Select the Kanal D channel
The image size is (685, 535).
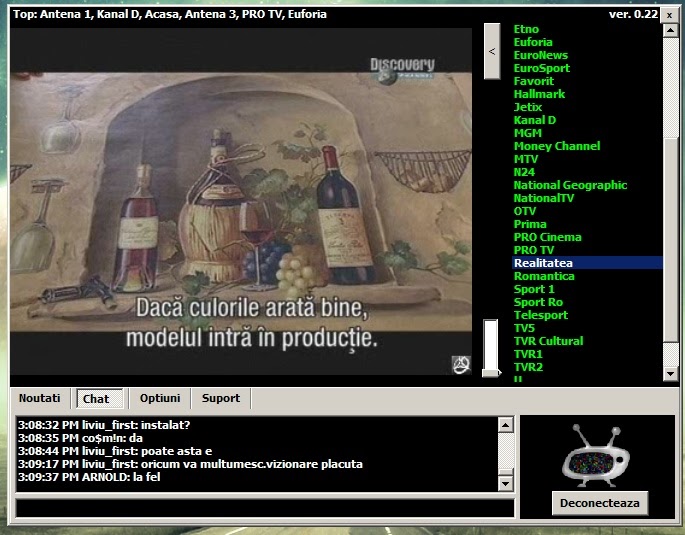[x=535, y=120]
